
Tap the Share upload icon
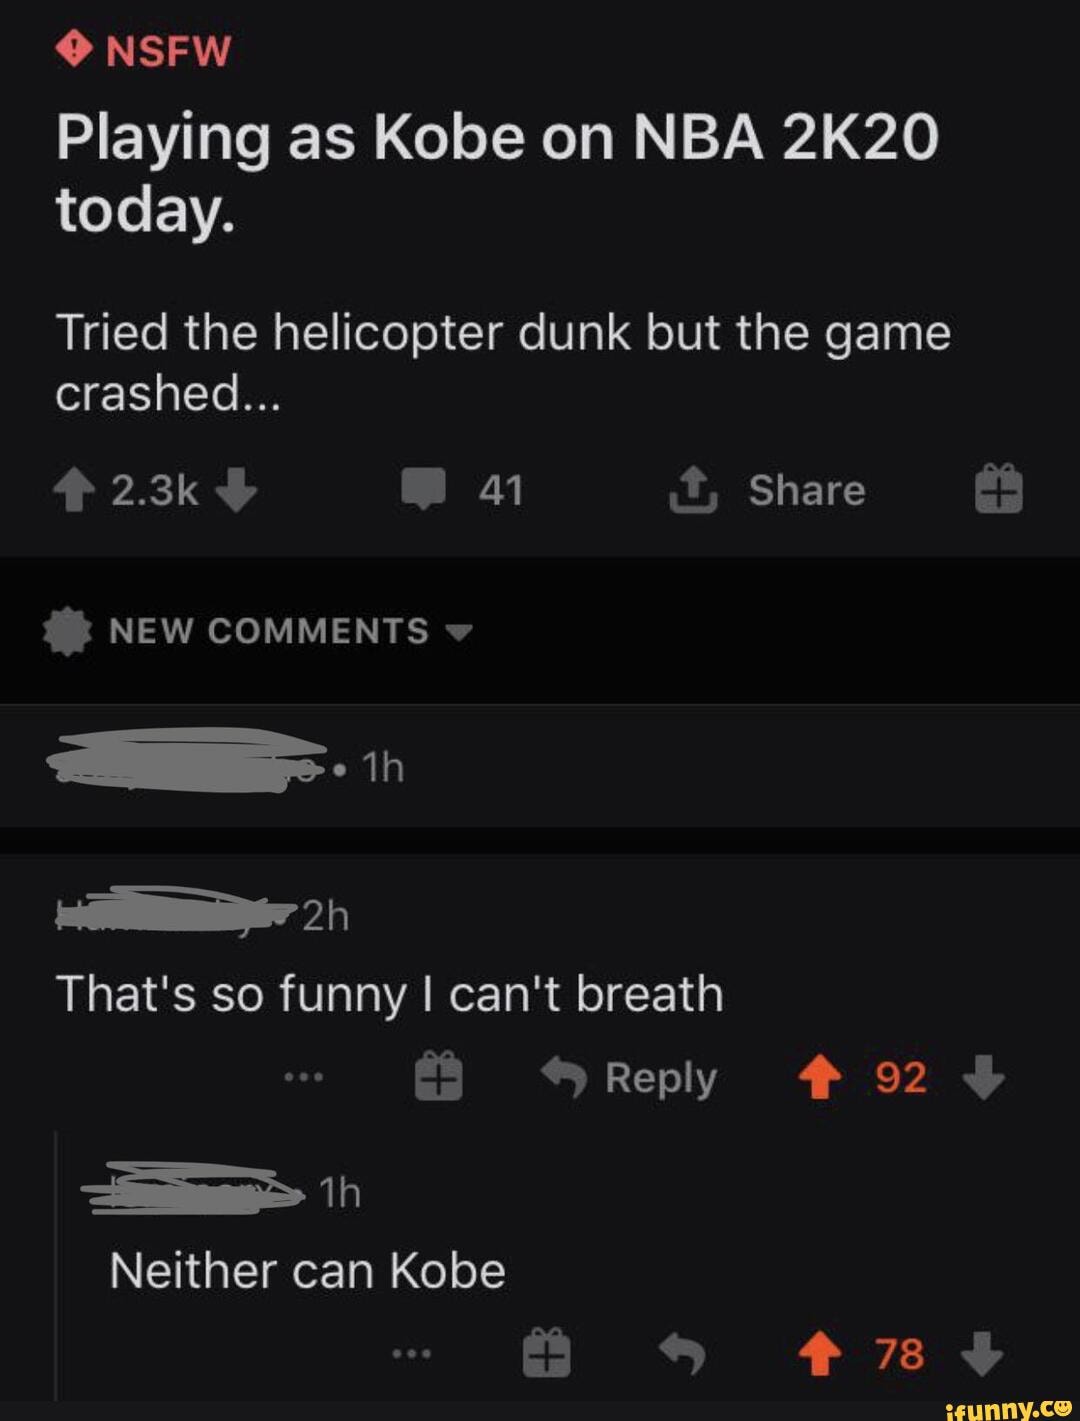point(693,491)
